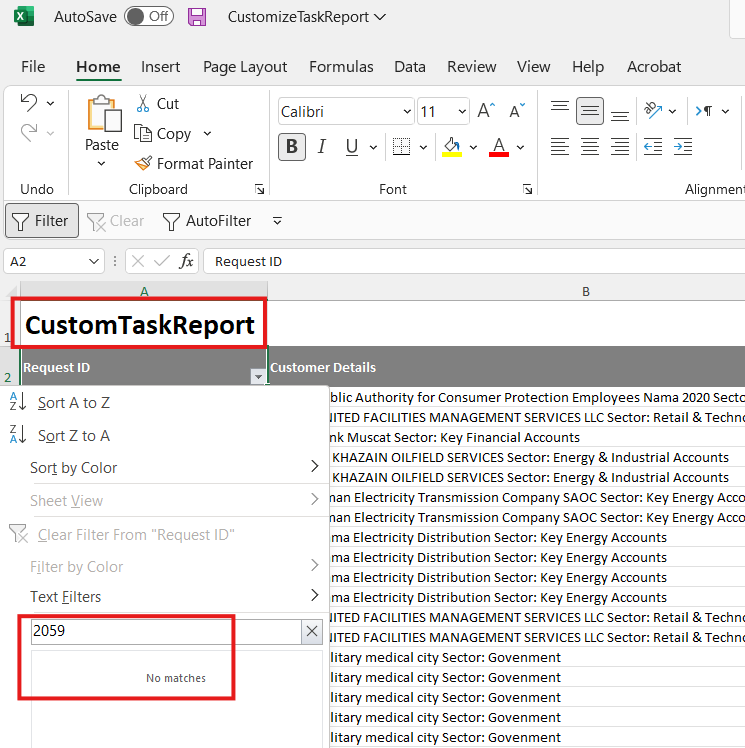Click the Cut scissors icon
The image size is (745, 748).
tap(143, 103)
